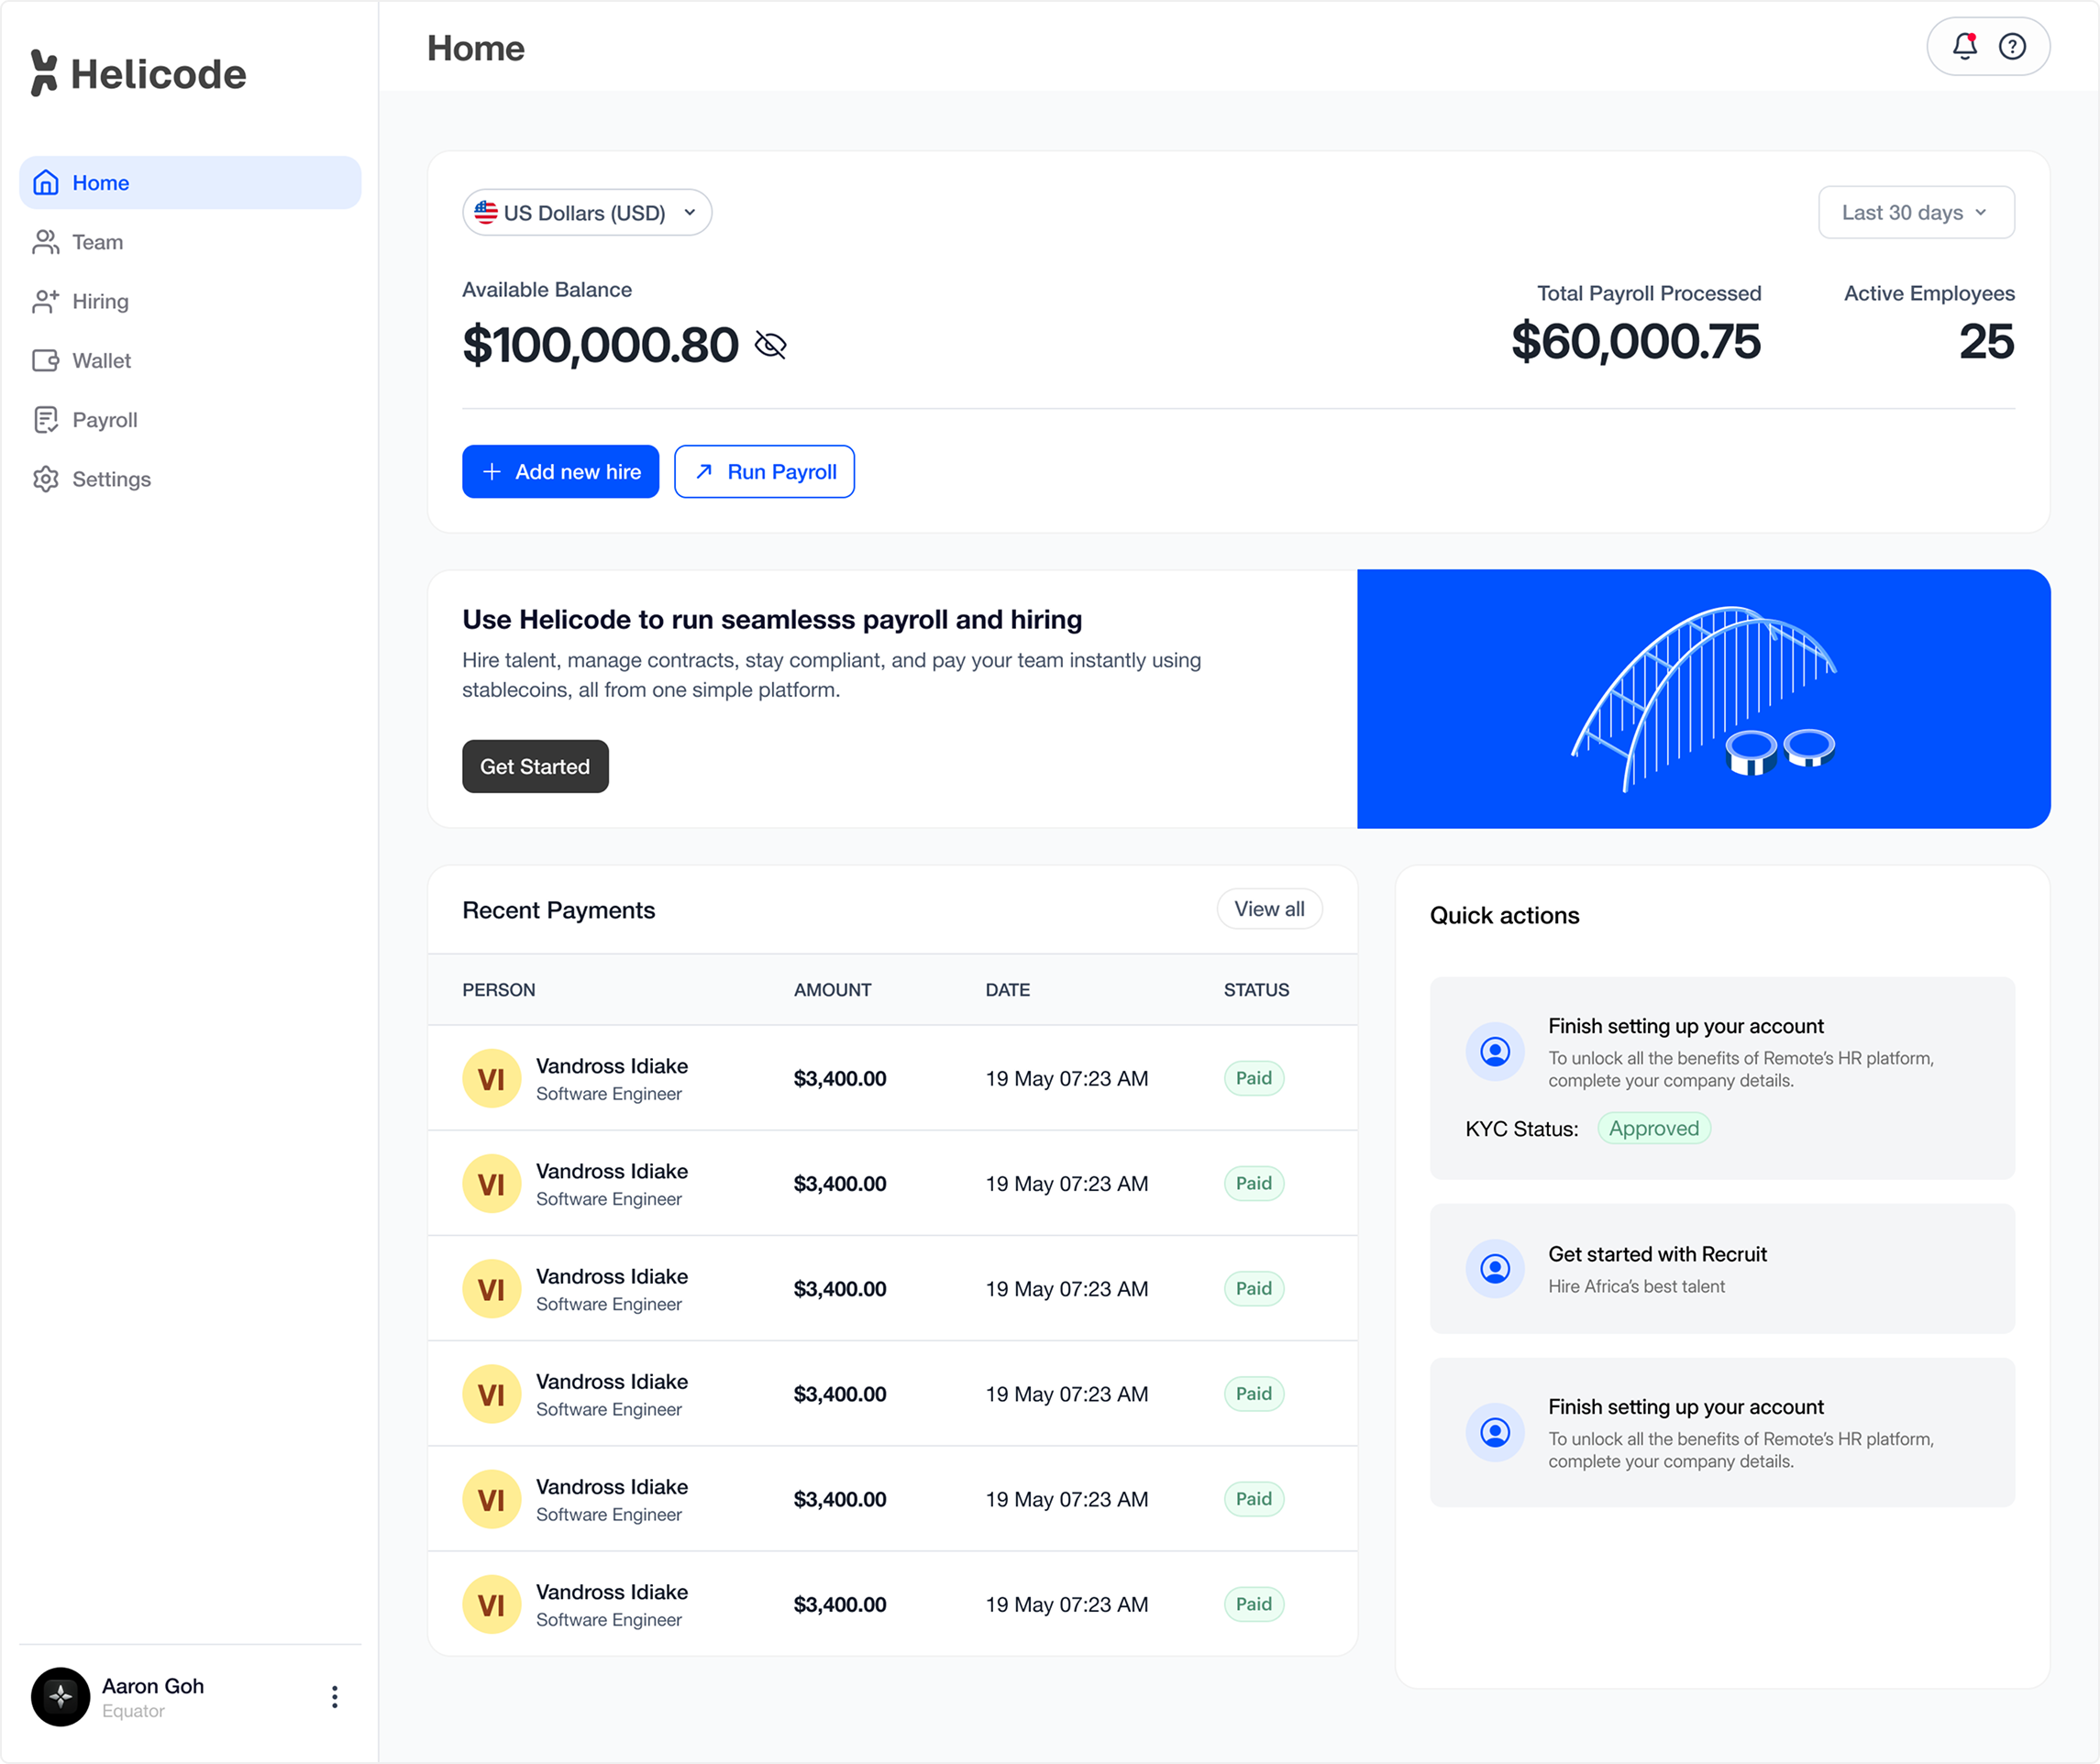Click Get Started on the promo banner
Viewport: 2100px width, 1764px height.
click(x=534, y=766)
